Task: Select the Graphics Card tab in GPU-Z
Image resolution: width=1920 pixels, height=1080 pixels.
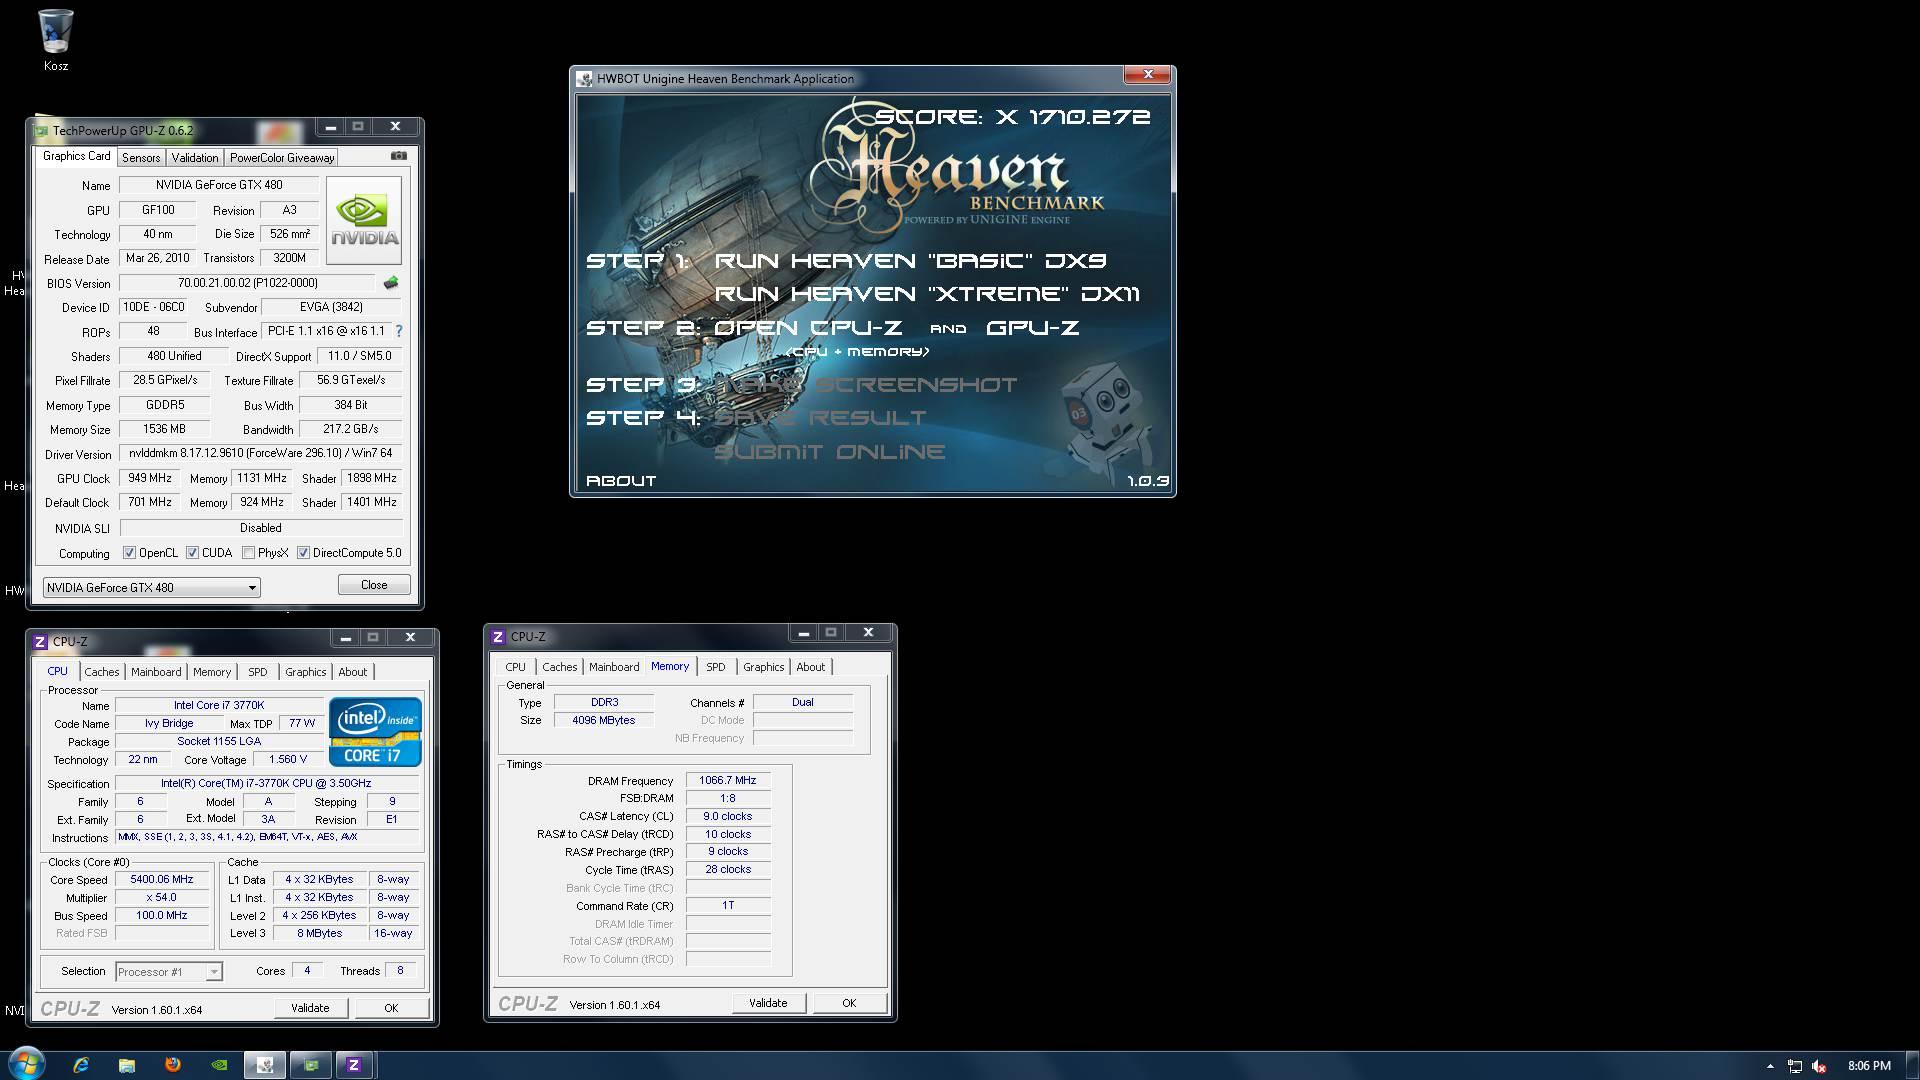Action: click(x=76, y=156)
